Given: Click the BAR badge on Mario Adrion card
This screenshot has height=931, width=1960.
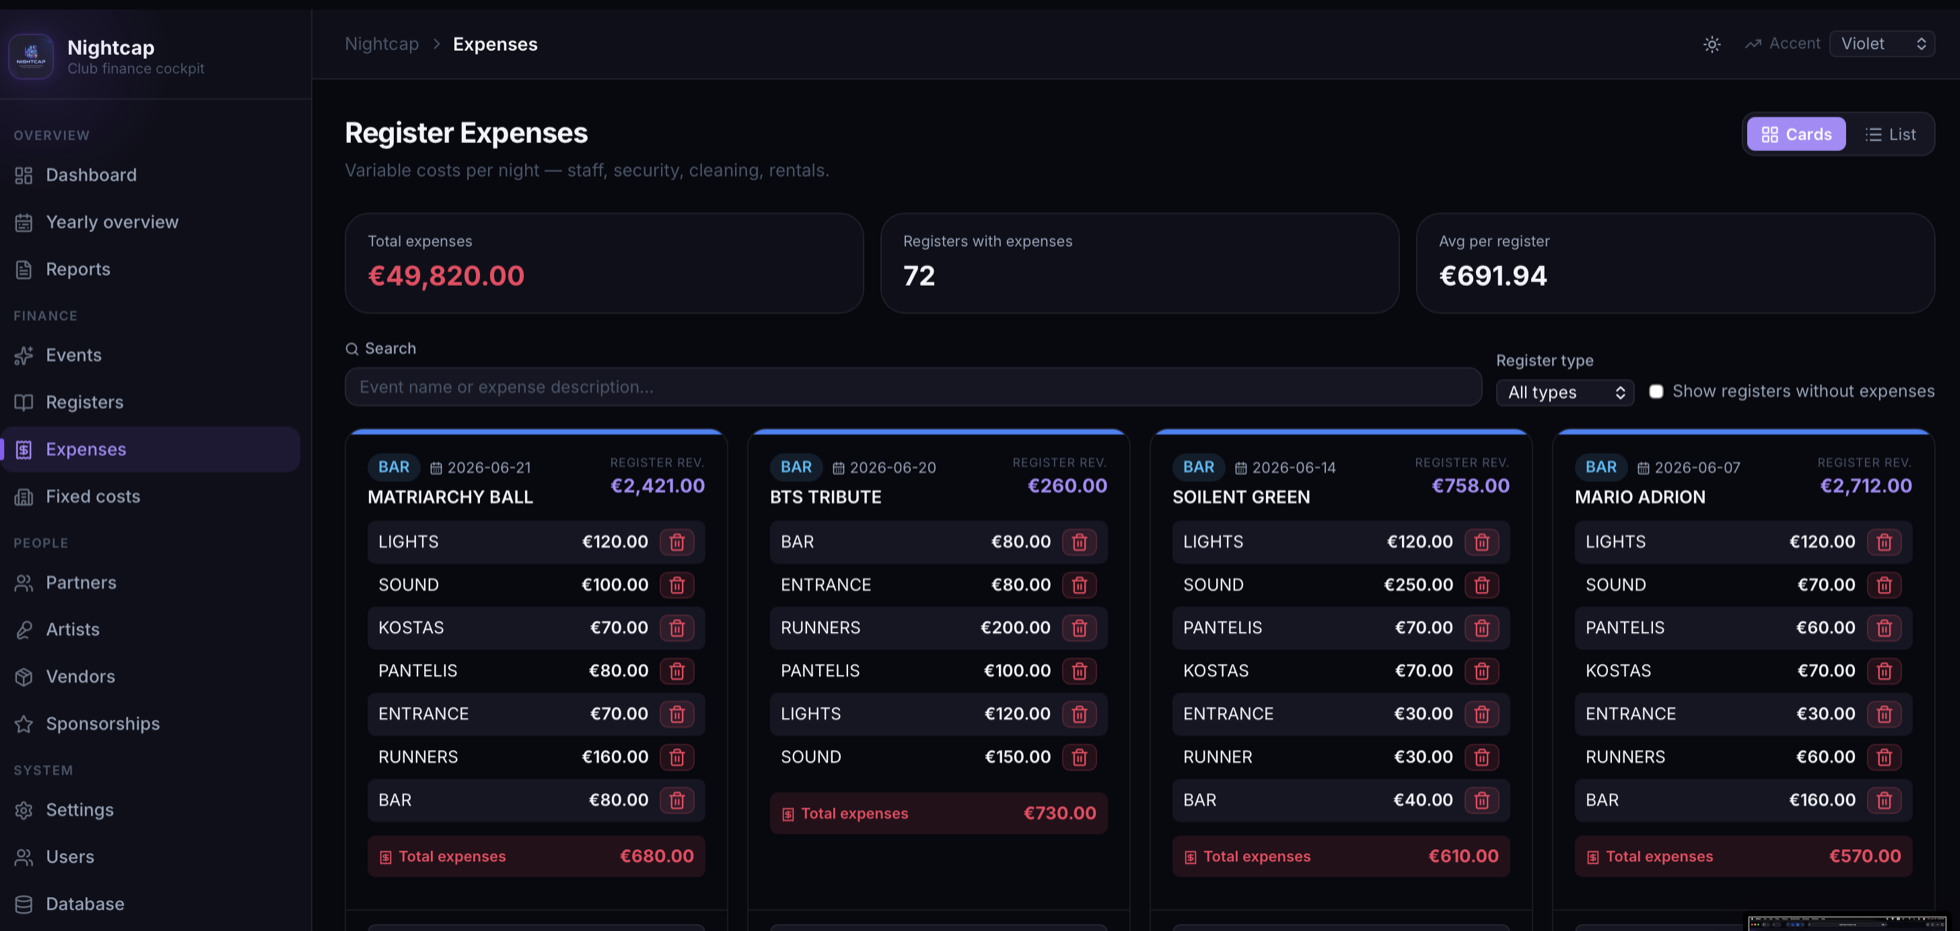Looking at the screenshot, I should coord(1600,467).
